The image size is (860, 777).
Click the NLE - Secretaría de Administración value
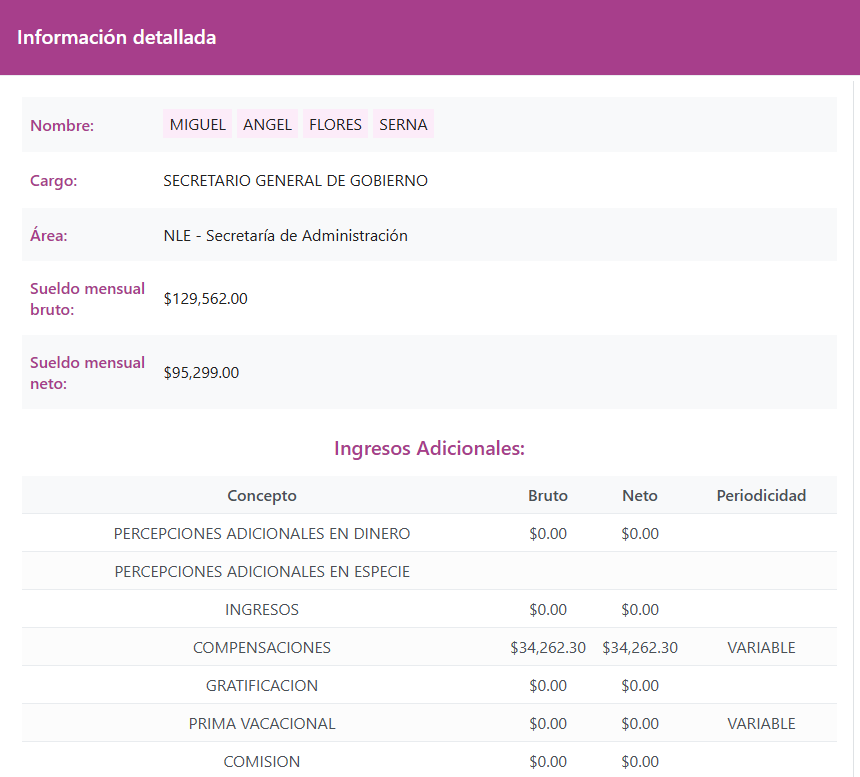(285, 236)
